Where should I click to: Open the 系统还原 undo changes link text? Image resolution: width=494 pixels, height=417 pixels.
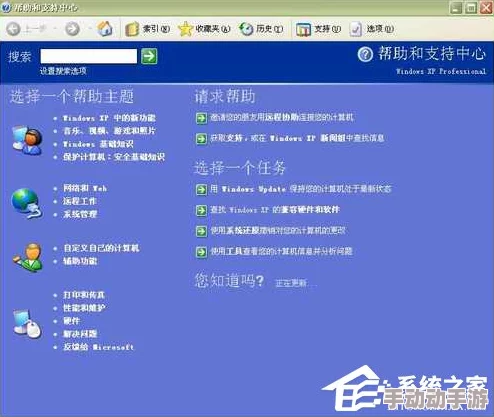pos(277,230)
